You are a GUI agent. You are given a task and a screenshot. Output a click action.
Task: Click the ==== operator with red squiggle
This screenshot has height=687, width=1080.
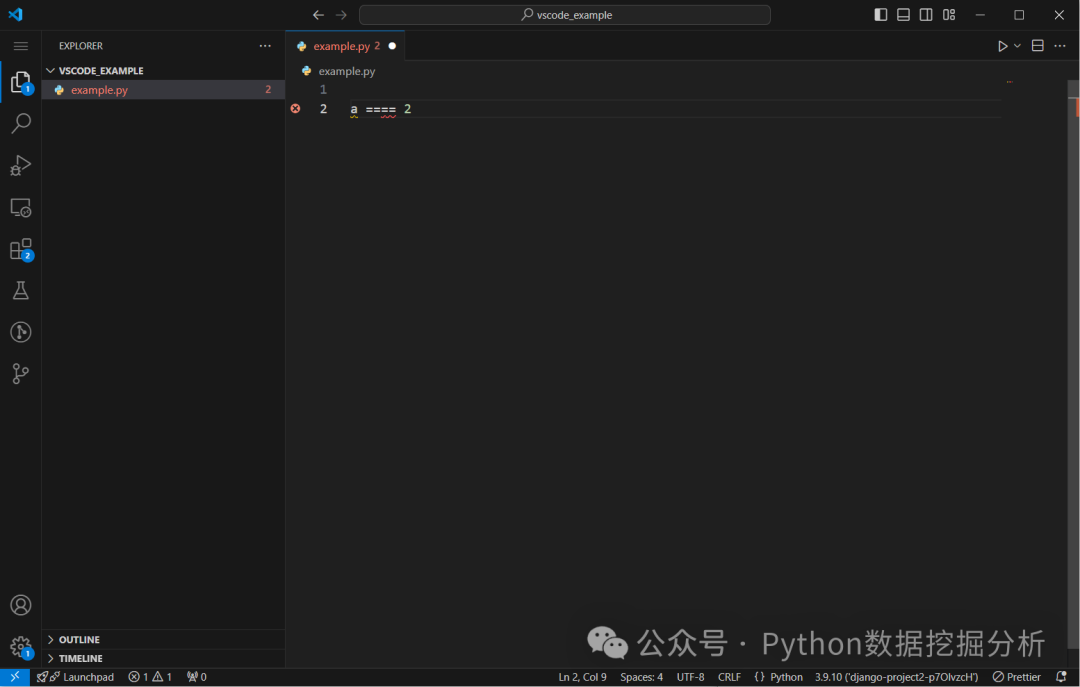pyautogui.click(x=381, y=110)
